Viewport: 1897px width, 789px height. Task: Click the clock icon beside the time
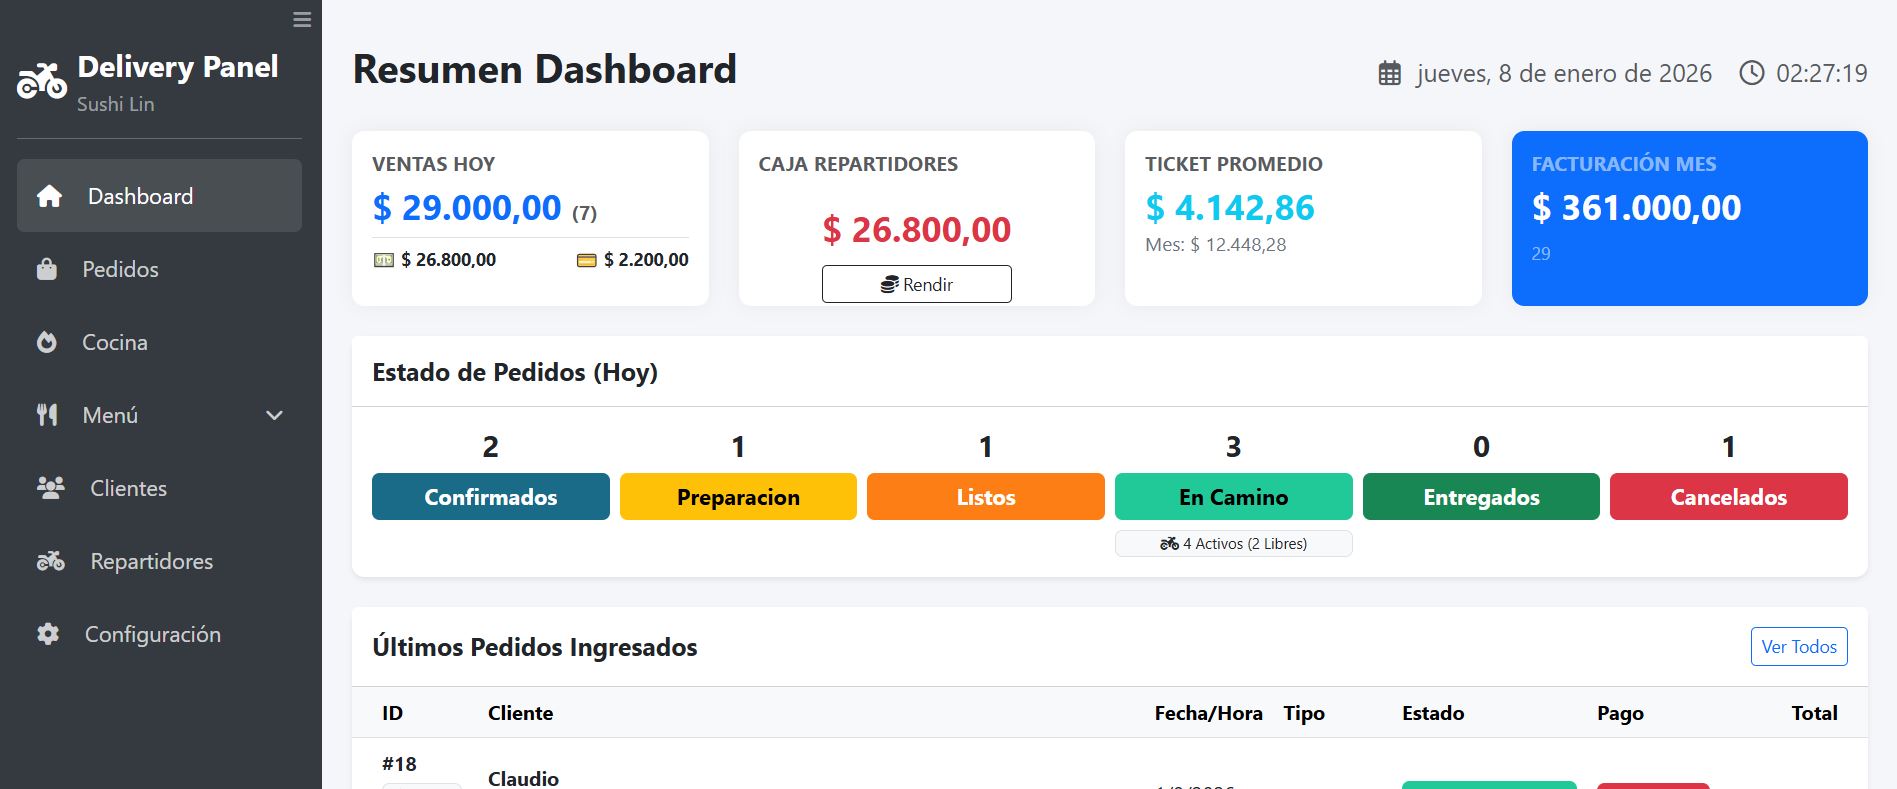pyautogui.click(x=1751, y=73)
